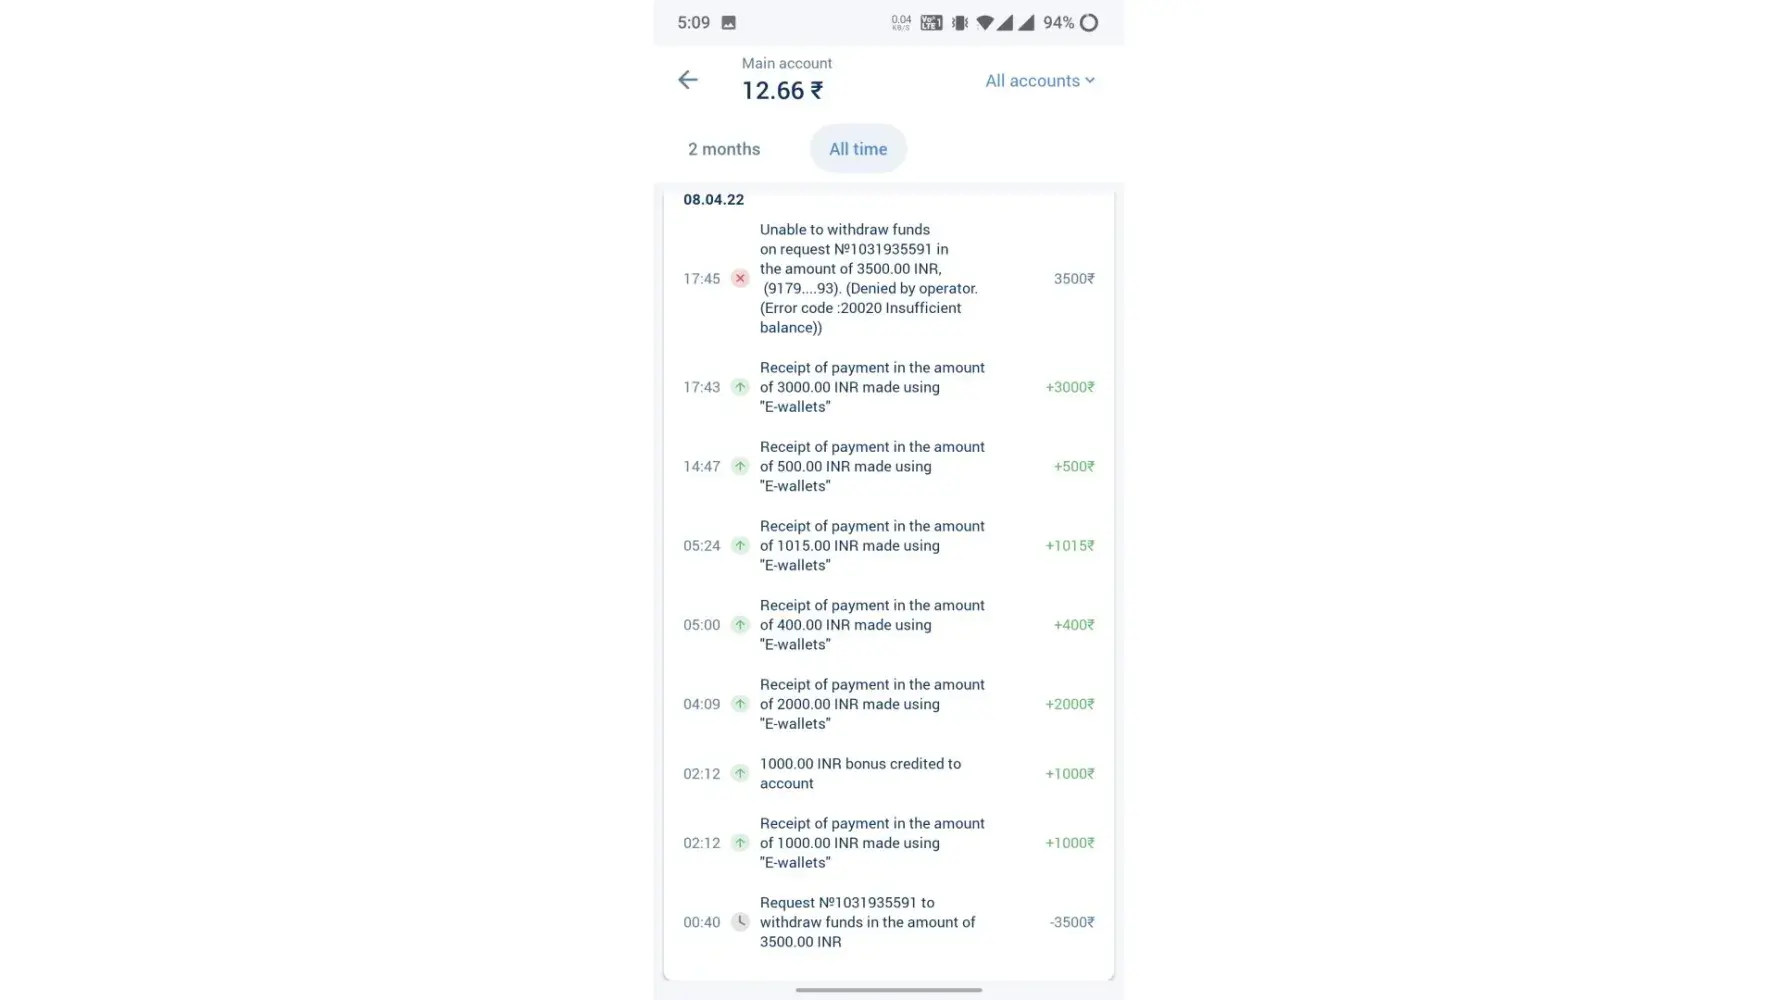The height and width of the screenshot is (1000, 1778).
Task: Click green arrow icon at 04:09 entry
Action: [x=740, y=704]
